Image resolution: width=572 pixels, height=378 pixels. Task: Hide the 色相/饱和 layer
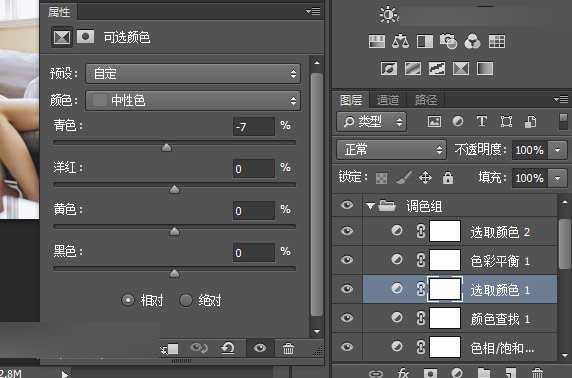click(x=347, y=347)
